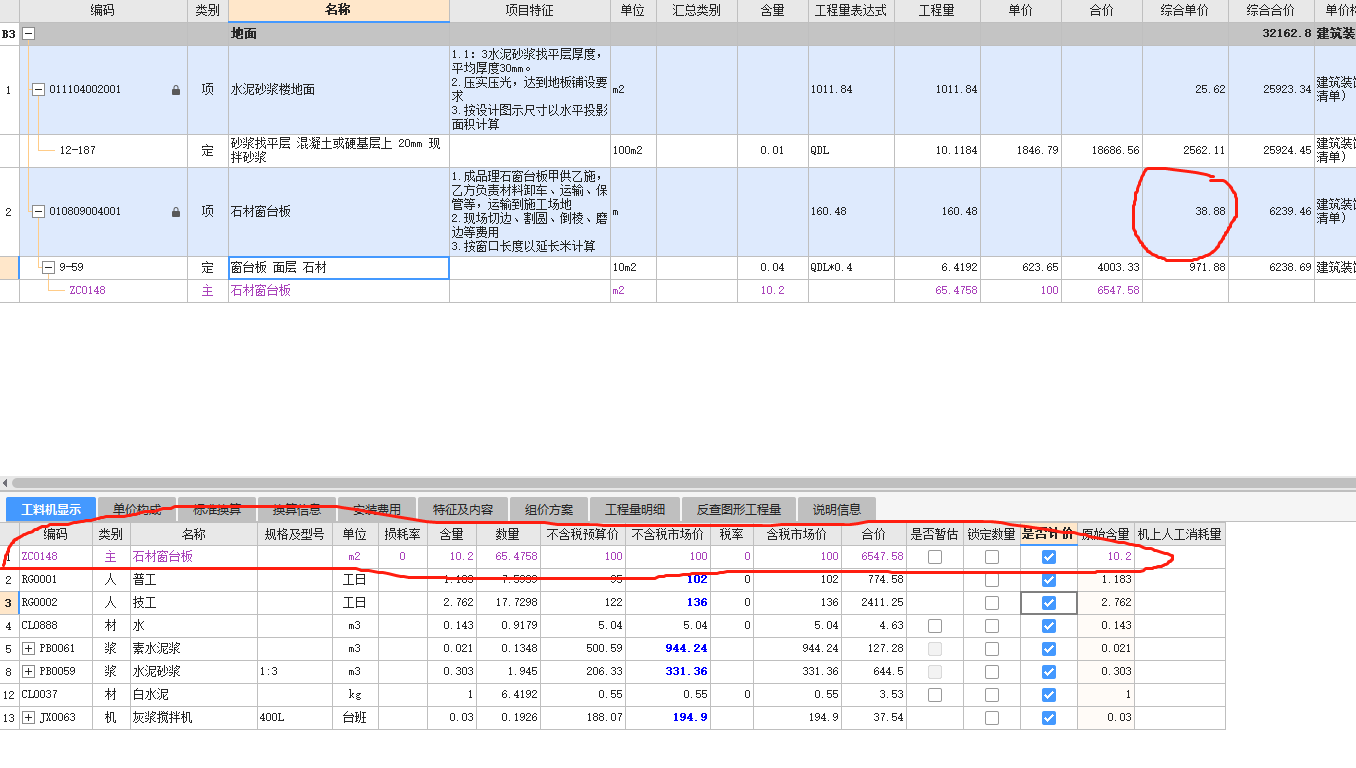Click expression cell QDL*0.4
This screenshot has height=768, width=1356.
click(851, 268)
